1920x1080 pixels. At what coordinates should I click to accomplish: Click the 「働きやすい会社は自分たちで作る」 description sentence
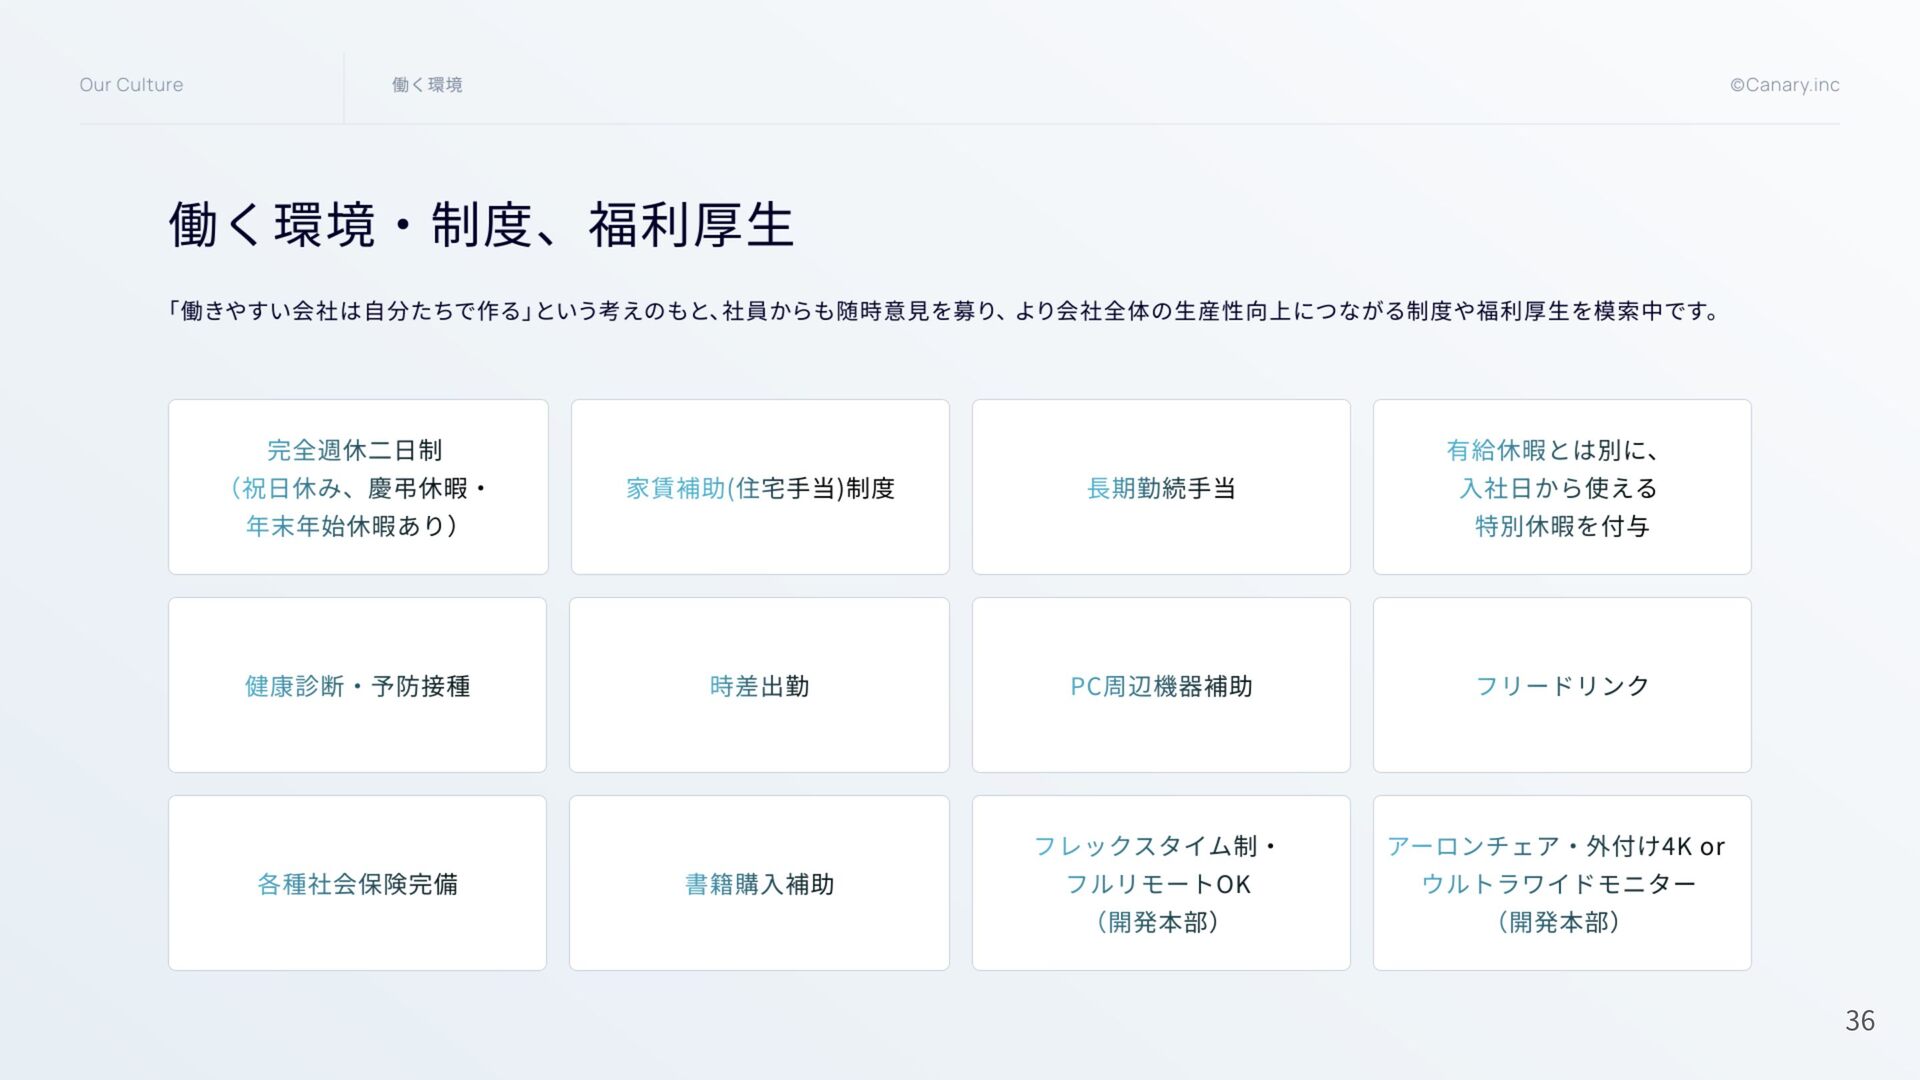coord(944,311)
